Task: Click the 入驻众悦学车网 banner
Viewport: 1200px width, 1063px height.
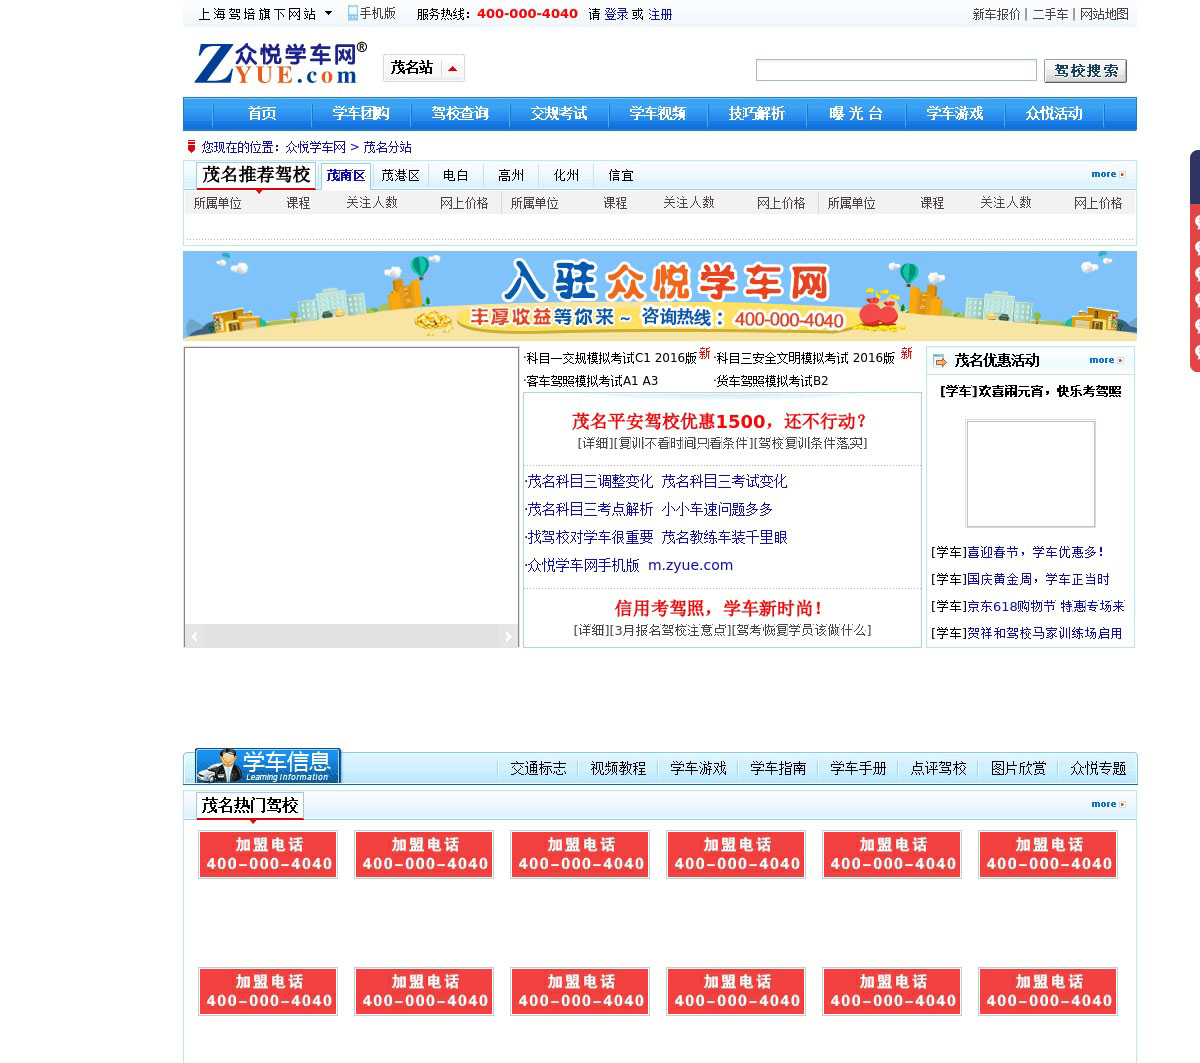Action: [660, 296]
